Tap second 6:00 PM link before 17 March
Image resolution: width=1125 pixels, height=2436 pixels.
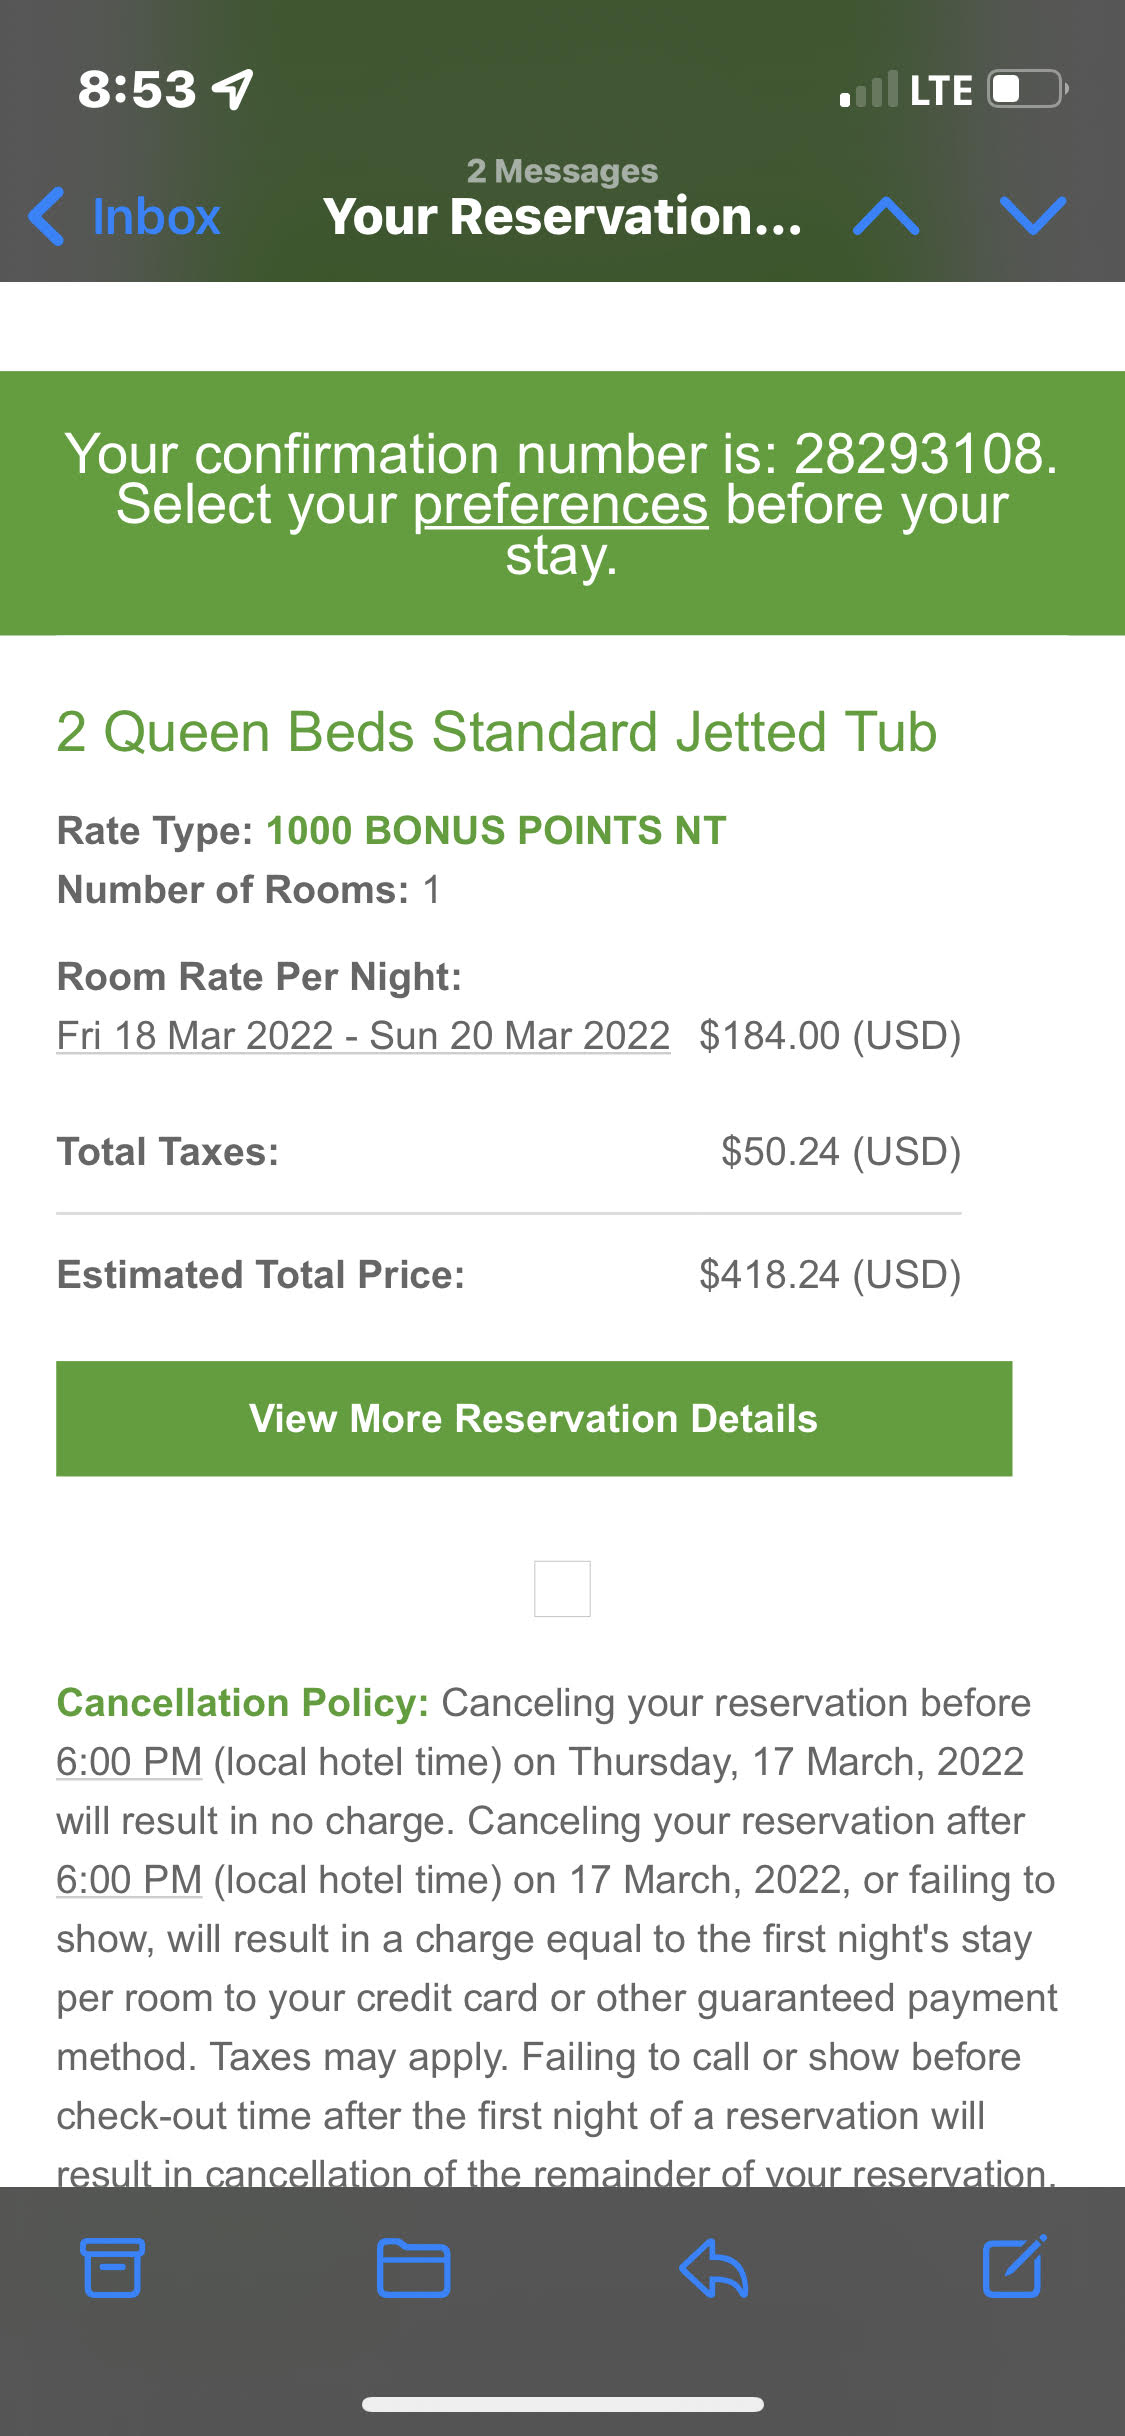(x=129, y=1879)
